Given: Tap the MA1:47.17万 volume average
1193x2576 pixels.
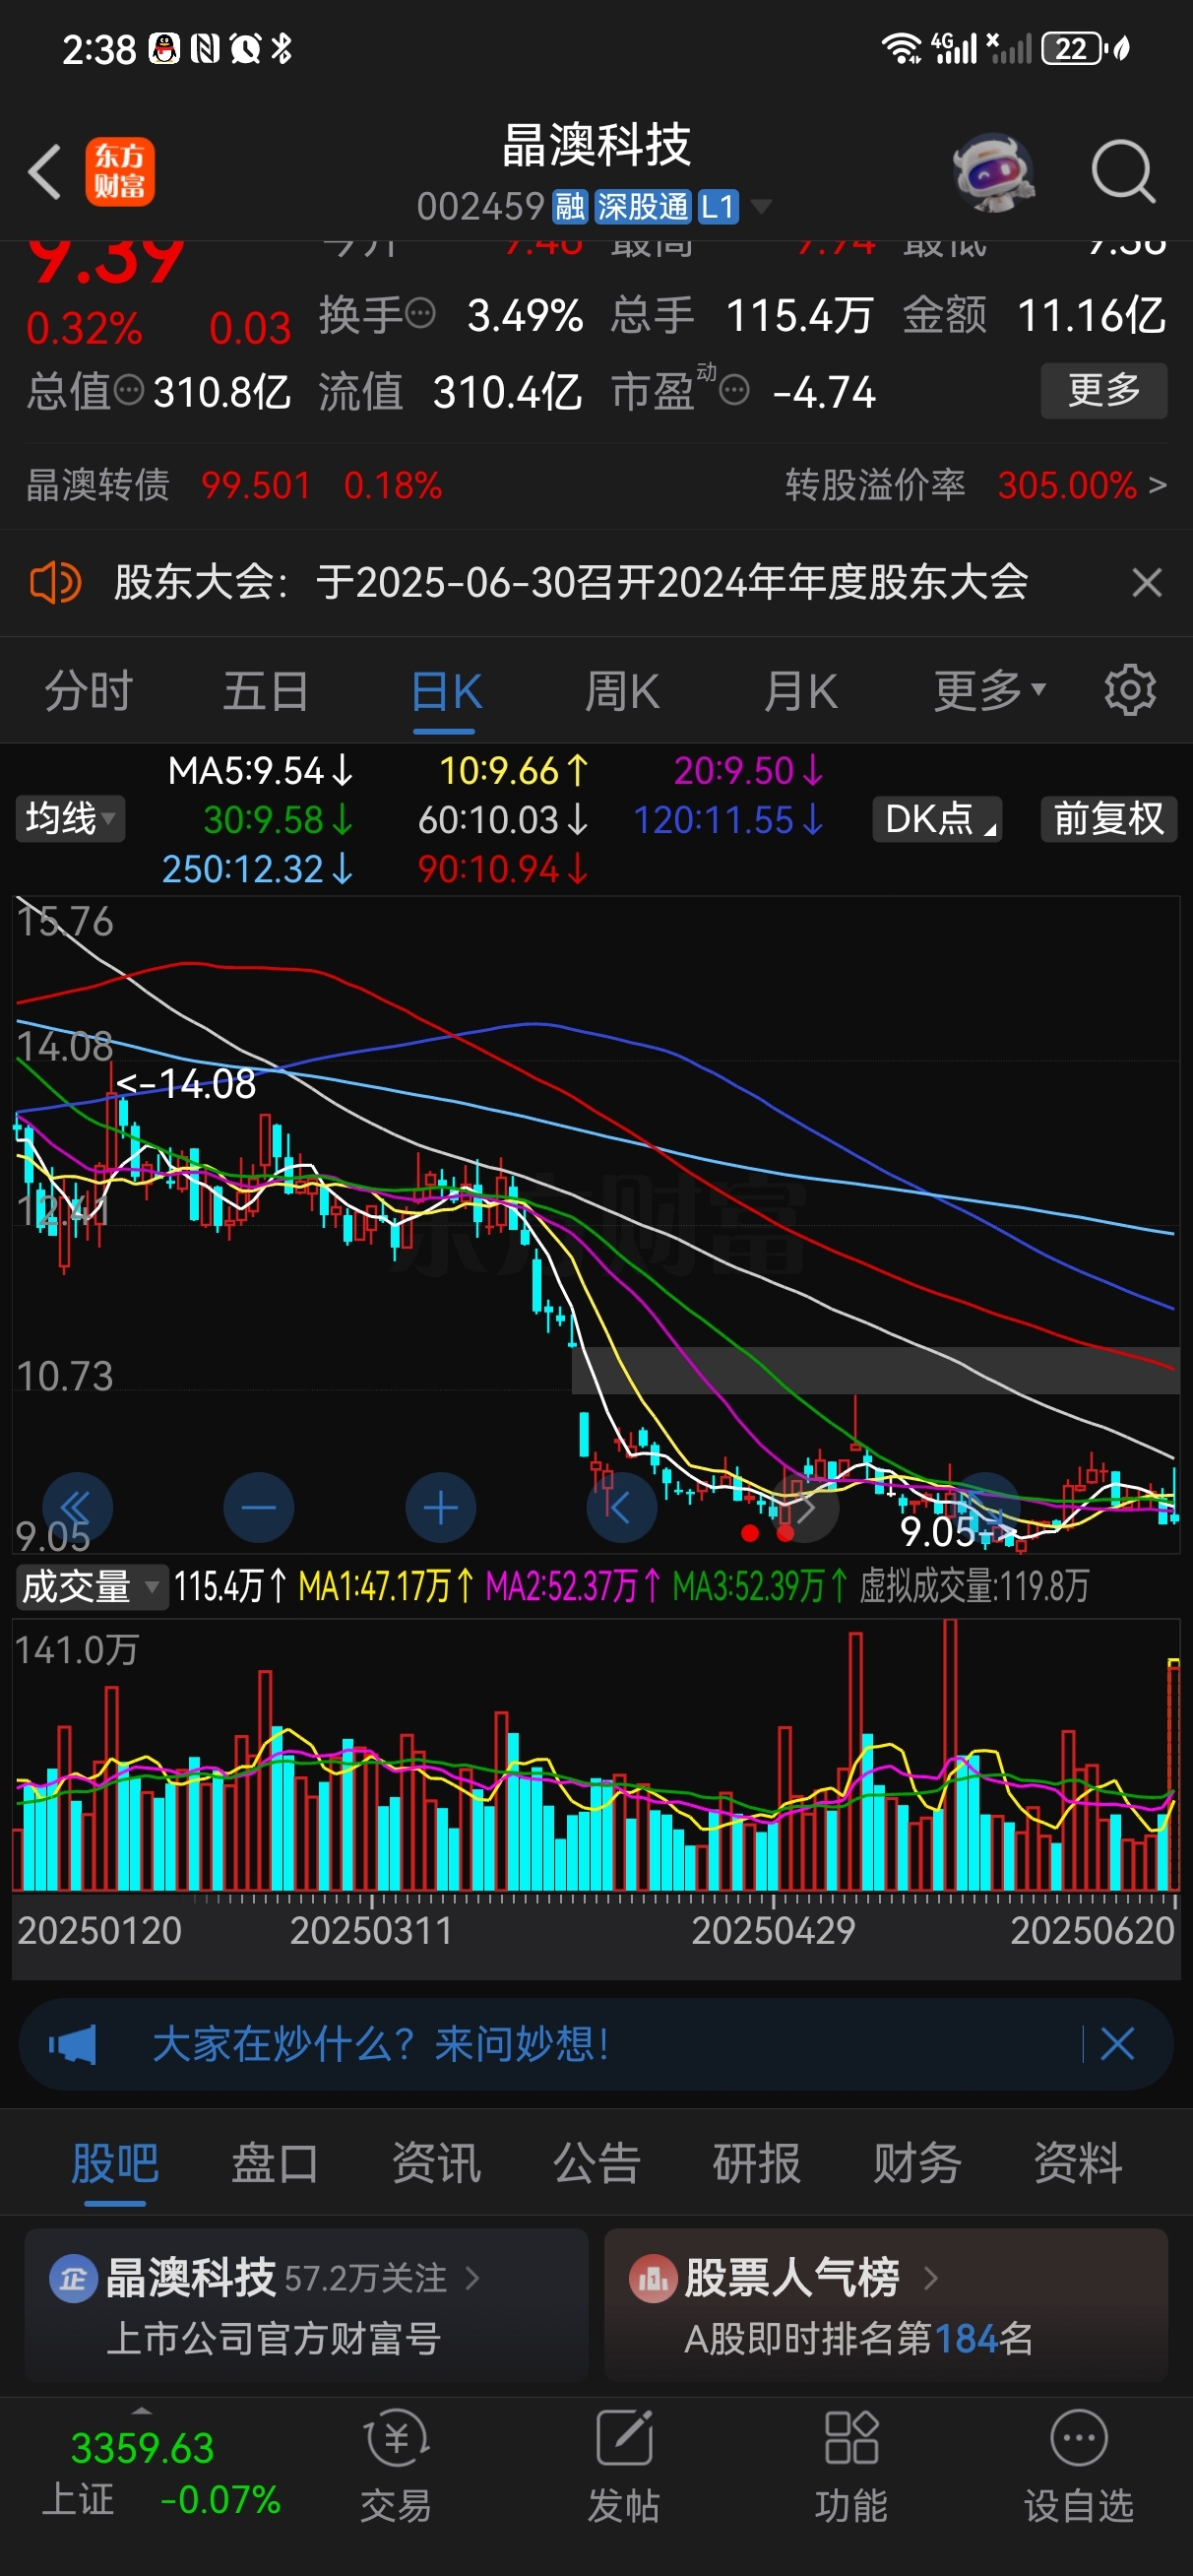Looking at the screenshot, I should point(386,1587).
